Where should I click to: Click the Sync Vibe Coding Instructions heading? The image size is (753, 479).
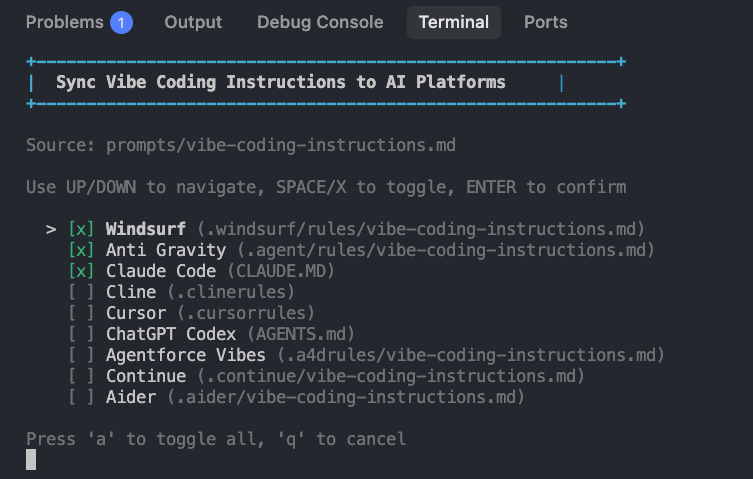click(281, 82)
